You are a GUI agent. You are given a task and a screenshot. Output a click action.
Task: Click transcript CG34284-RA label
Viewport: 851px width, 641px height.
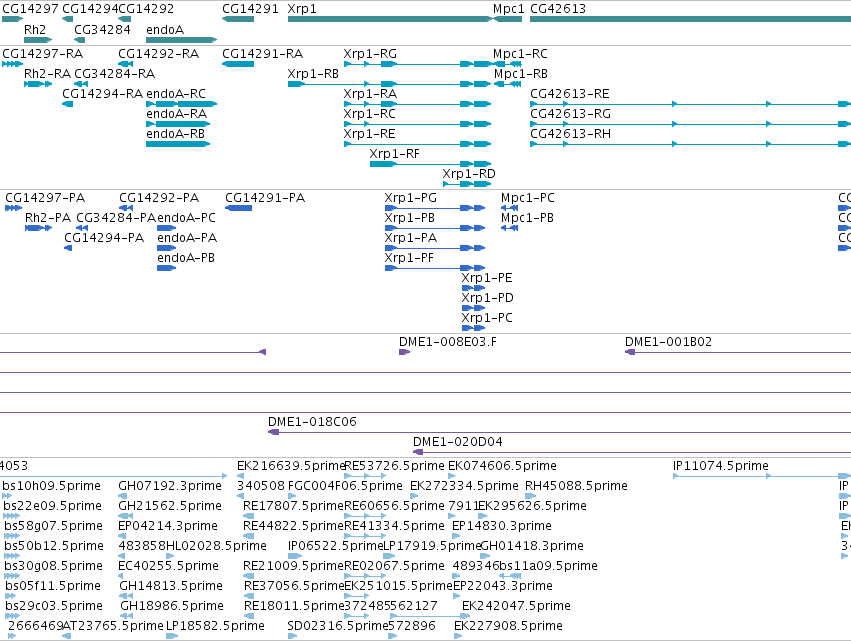[115, 74]
